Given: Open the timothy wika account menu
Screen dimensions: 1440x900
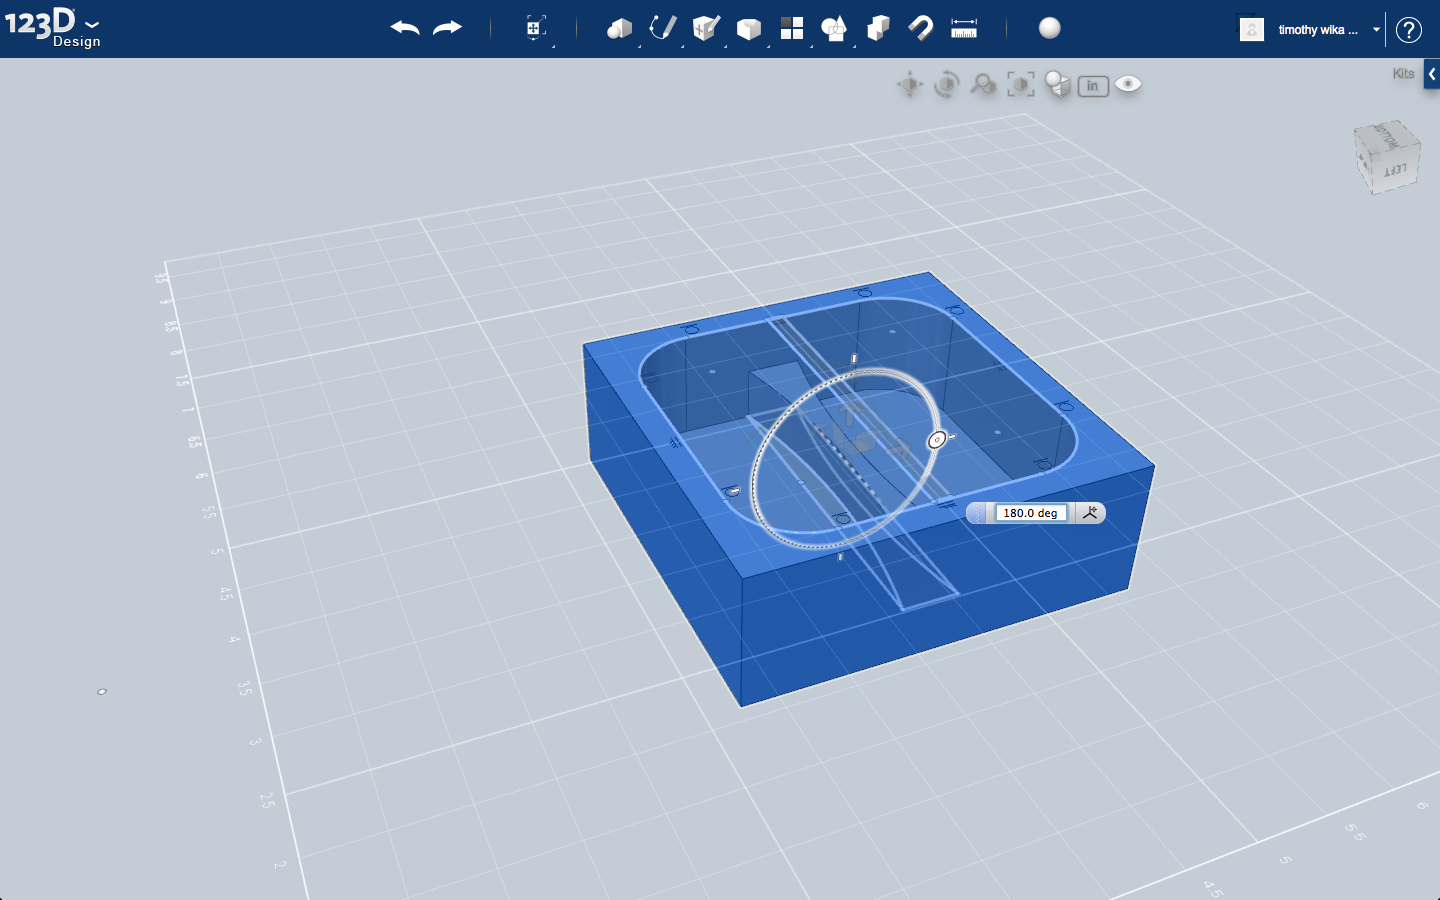Looking at the screenshot, I should [x=1318, y=30].
